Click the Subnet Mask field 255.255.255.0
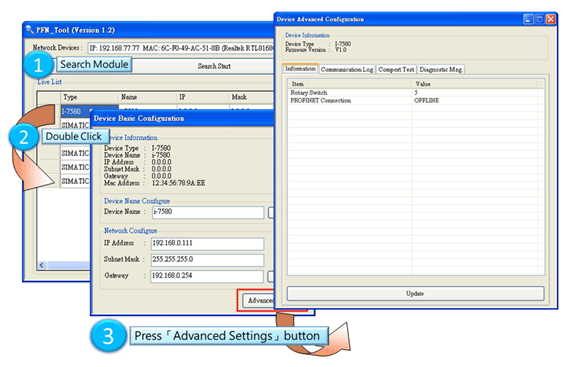The height and width of the screenshot is (367, 571). (x=208, y=260)
